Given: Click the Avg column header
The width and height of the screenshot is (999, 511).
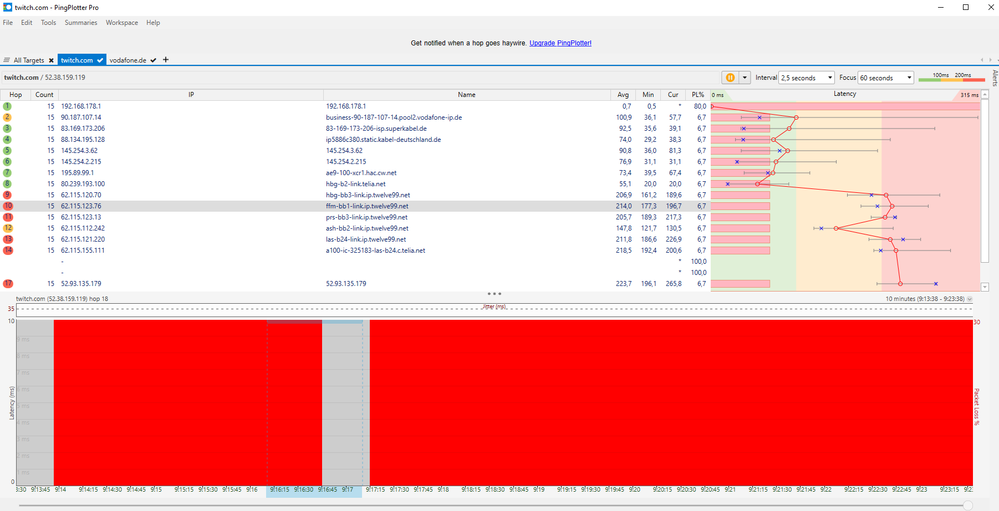Looking at the screenshot, I should click(622, 94).
